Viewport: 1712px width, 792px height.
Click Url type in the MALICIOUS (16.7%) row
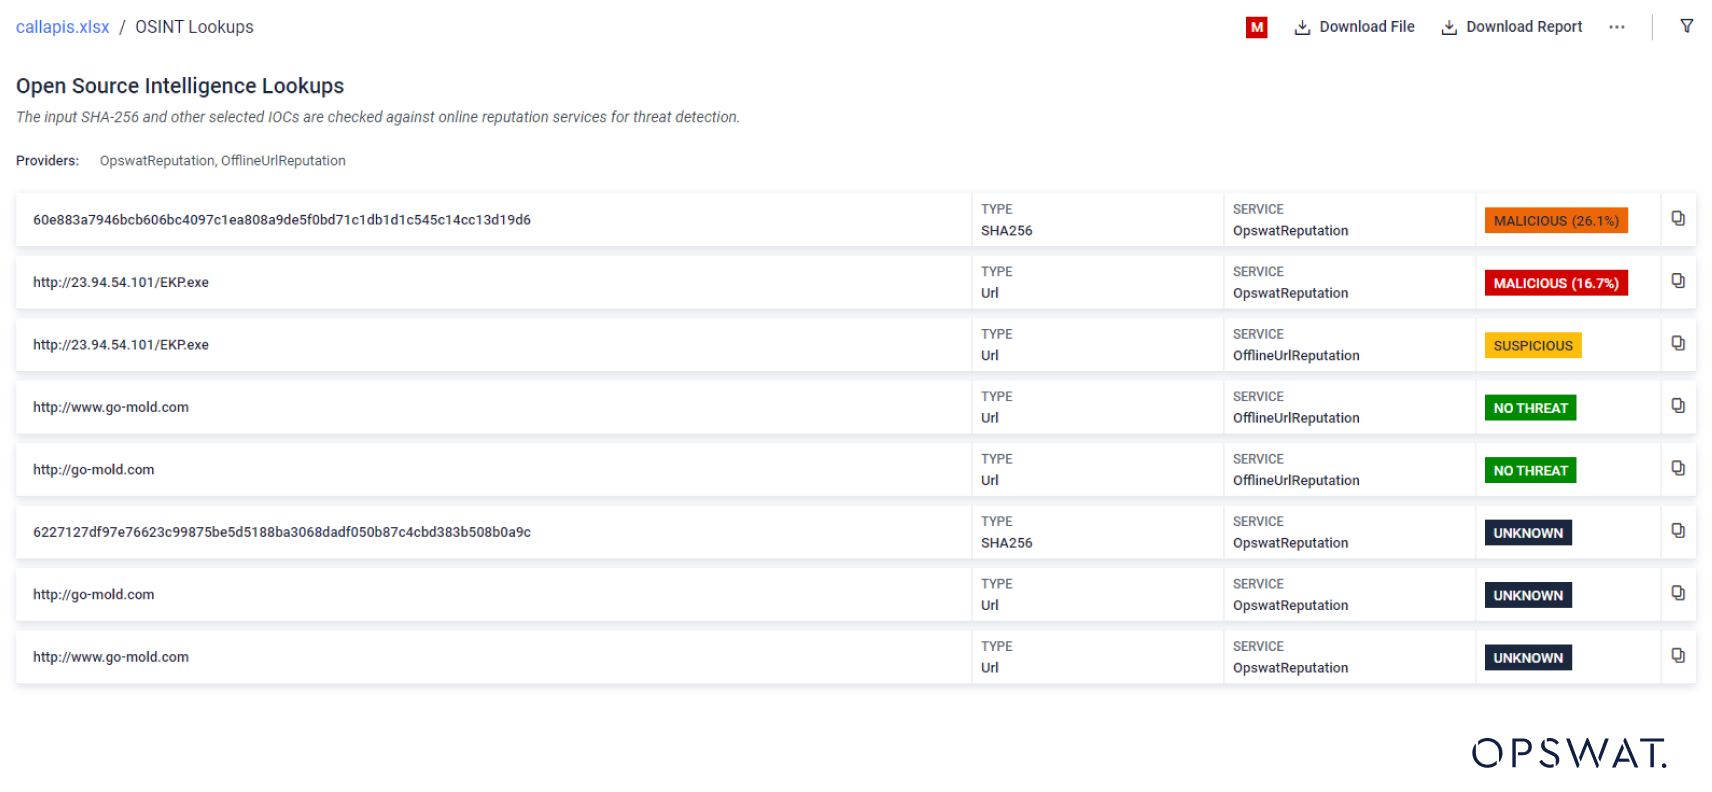[x=990, y=293]
